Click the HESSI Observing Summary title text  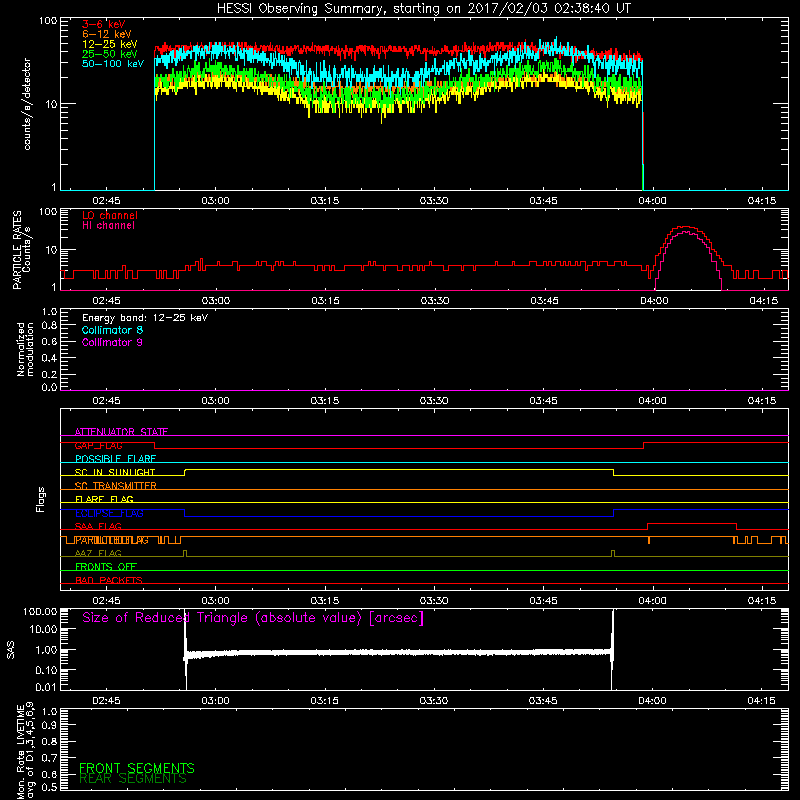pos(423,9)
